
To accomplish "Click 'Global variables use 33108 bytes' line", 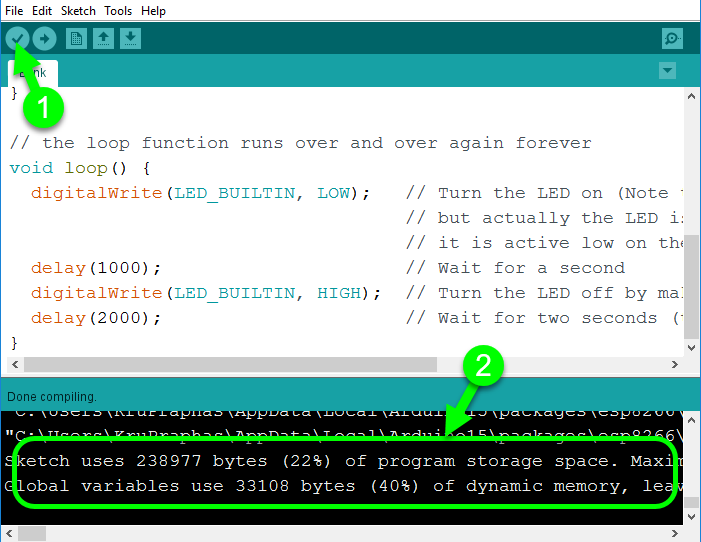I will click(344, 486).
